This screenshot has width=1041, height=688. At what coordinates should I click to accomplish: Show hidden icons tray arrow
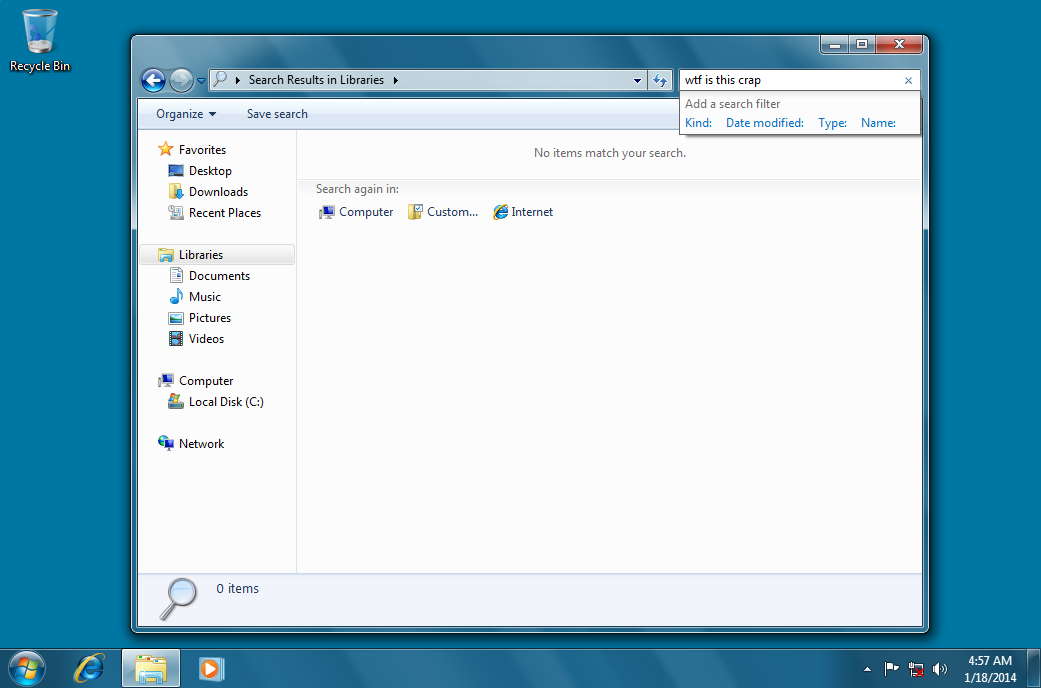(866, 669)
